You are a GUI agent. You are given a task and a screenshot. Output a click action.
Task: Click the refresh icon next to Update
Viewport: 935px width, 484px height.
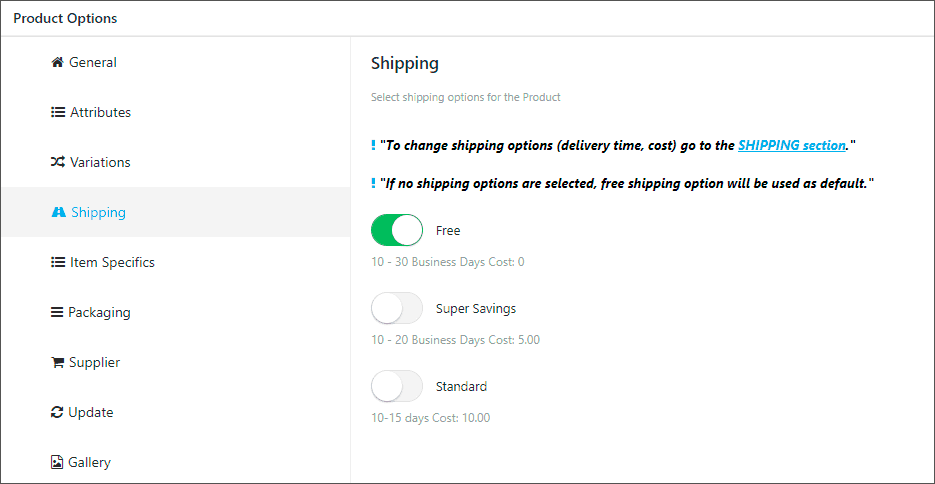[57, 412]
